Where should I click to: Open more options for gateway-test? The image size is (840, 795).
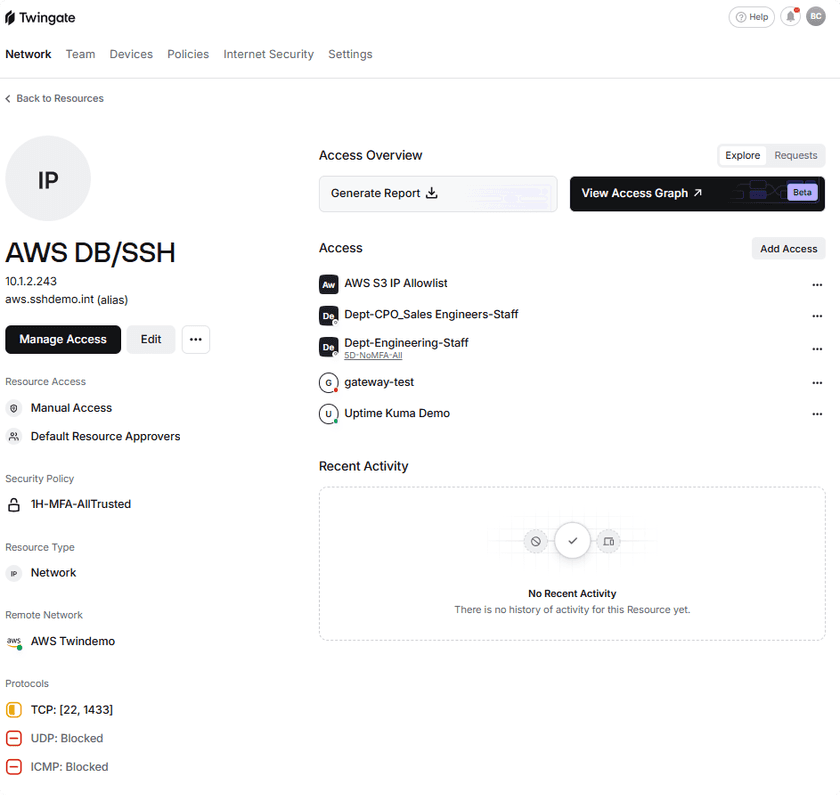point(817,382)
